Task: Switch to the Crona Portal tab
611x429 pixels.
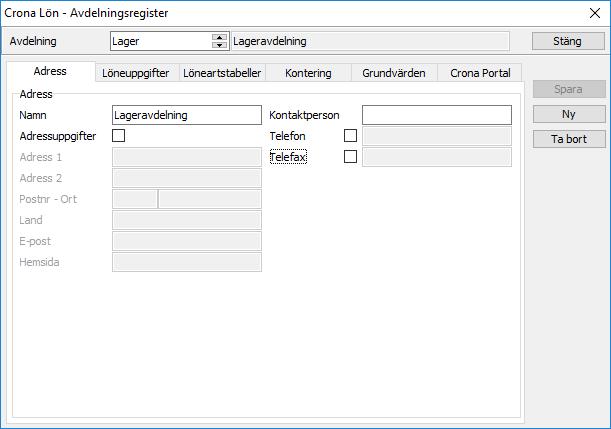Action: [x=480, y=73]
